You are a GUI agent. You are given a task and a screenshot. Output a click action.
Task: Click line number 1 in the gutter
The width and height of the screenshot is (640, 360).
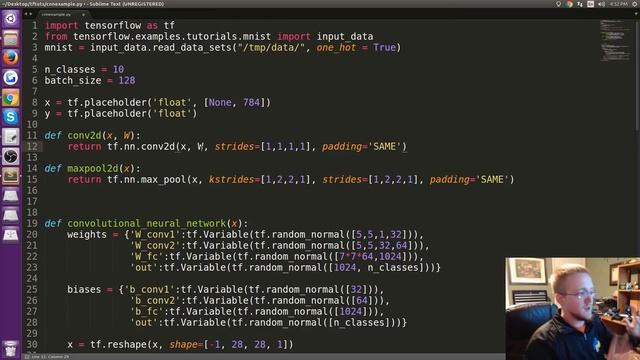35,25
